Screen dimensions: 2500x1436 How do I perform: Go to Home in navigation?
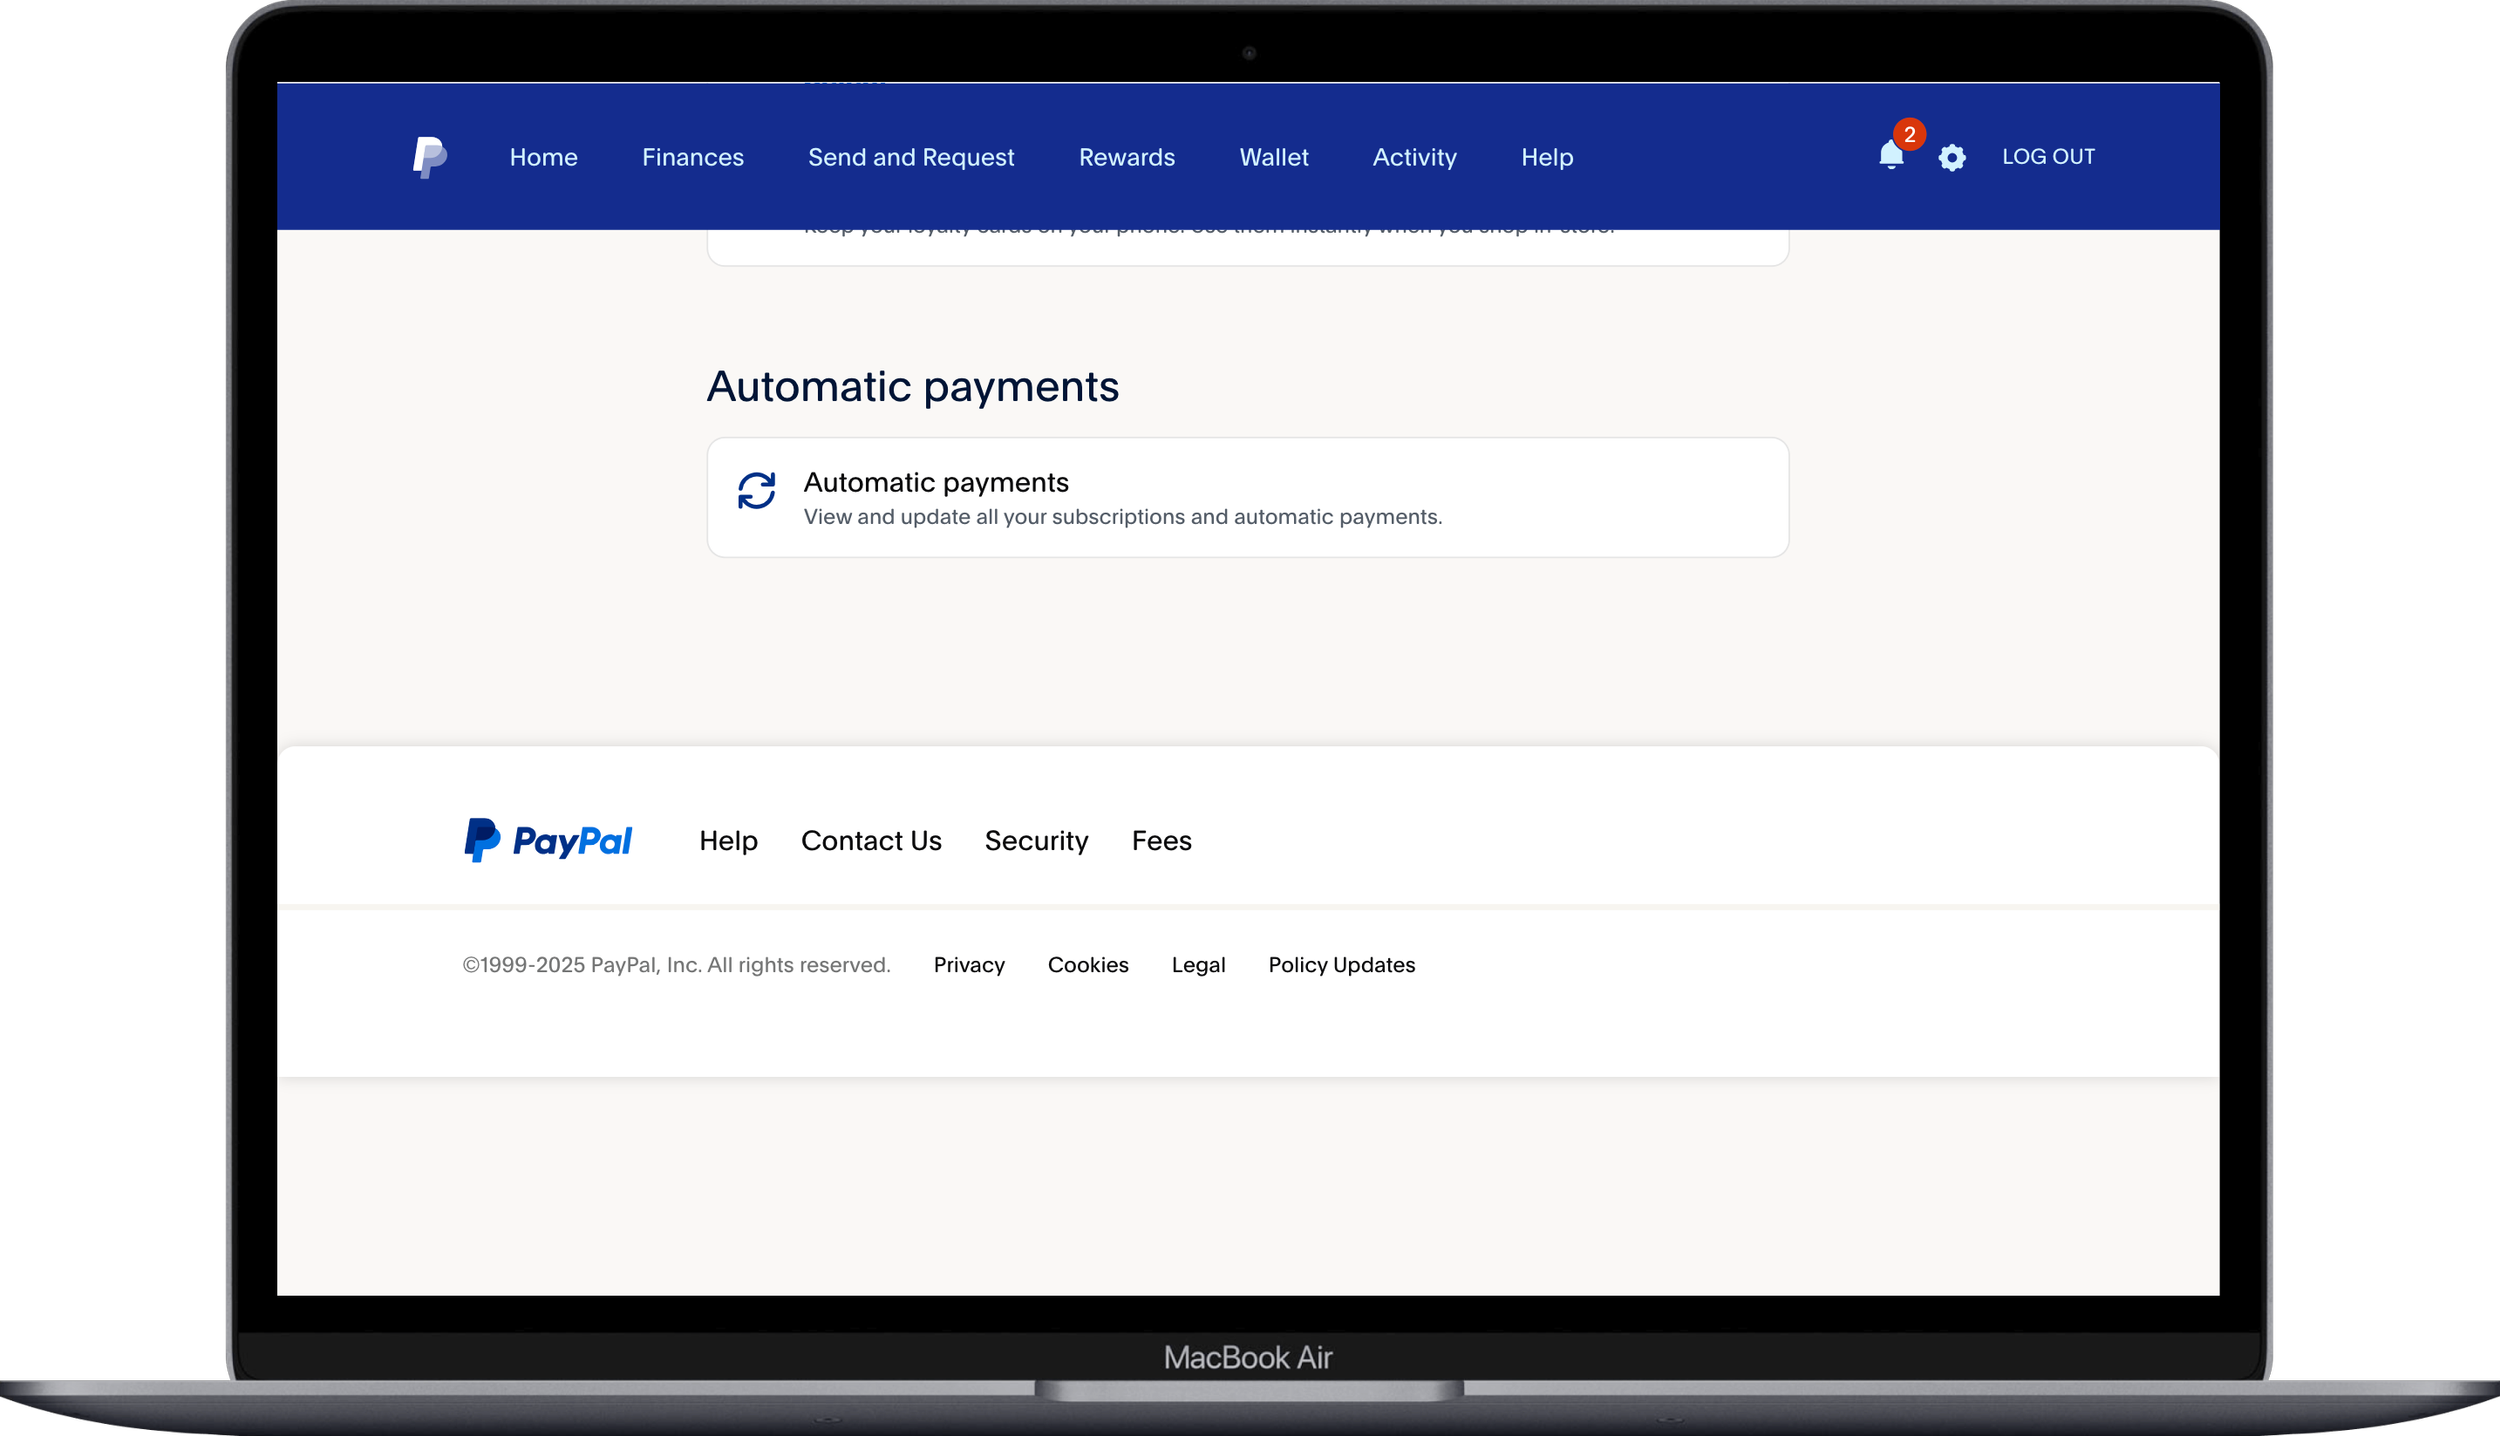click(x=543, y=157)
